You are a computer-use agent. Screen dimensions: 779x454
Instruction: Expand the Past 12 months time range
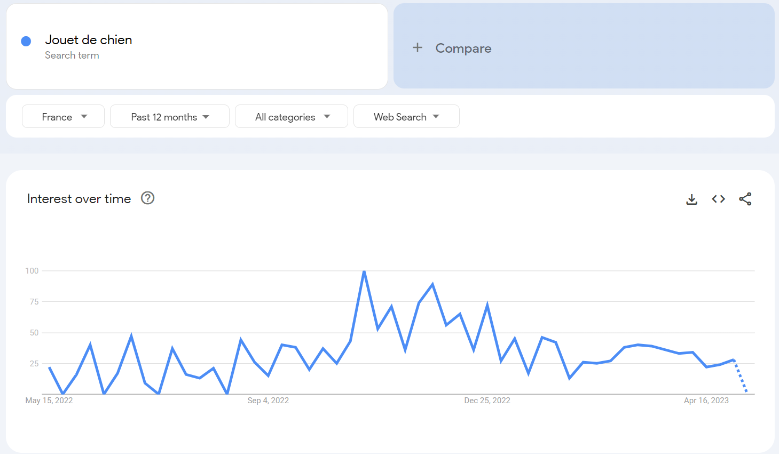pos(170,117)
